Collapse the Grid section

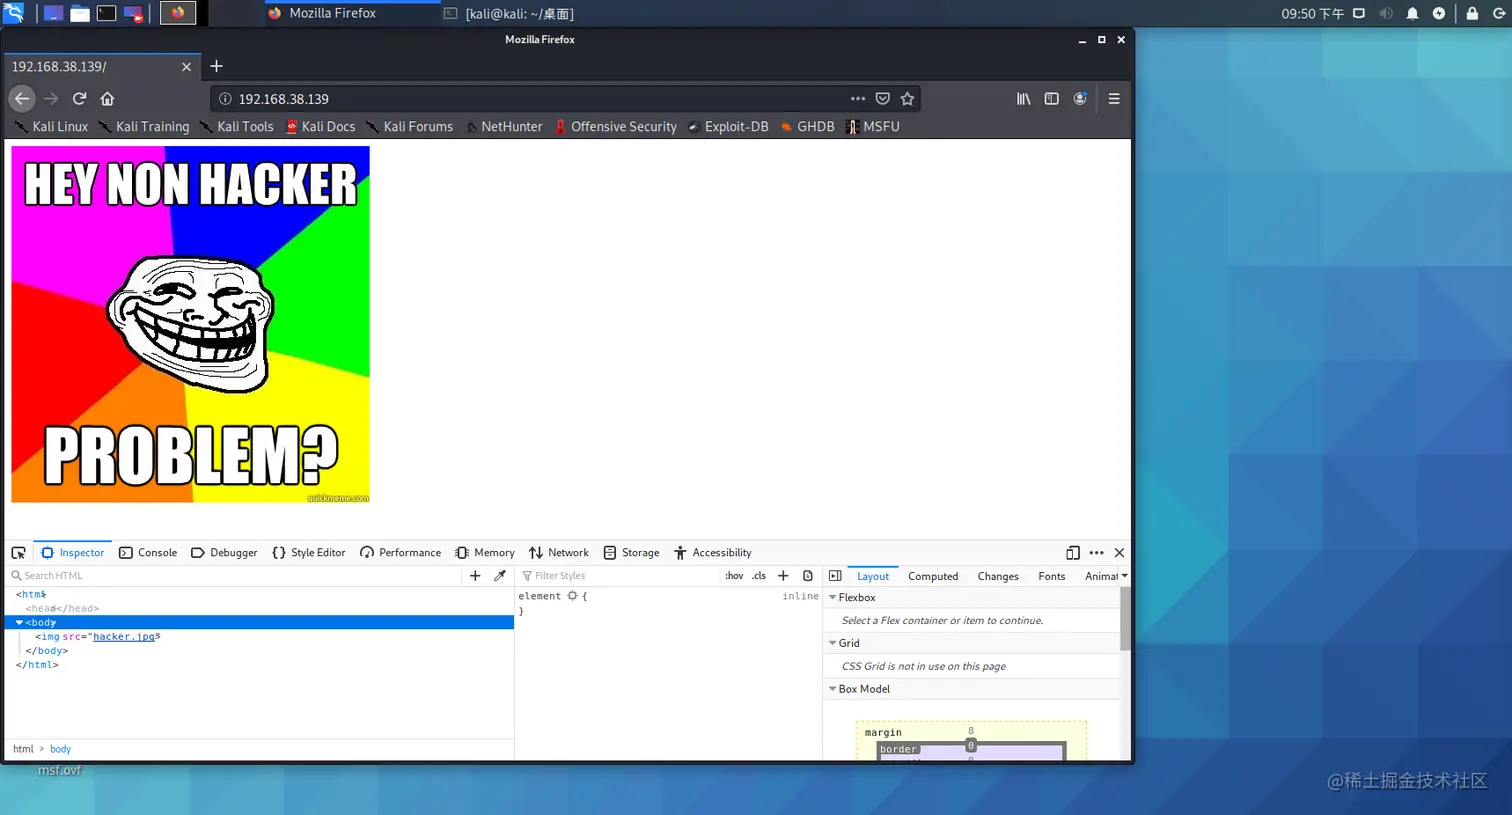832,644
